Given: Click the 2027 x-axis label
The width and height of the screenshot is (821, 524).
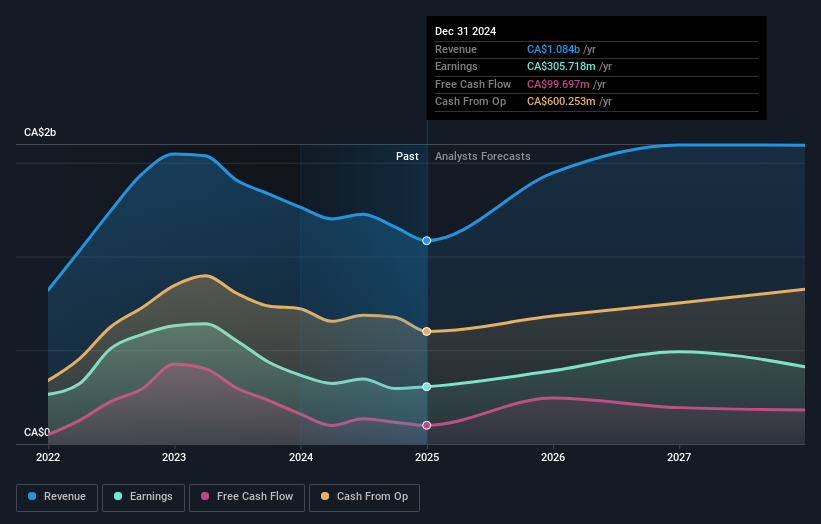Looking at the screenshot, I should [x=679, y=458].
